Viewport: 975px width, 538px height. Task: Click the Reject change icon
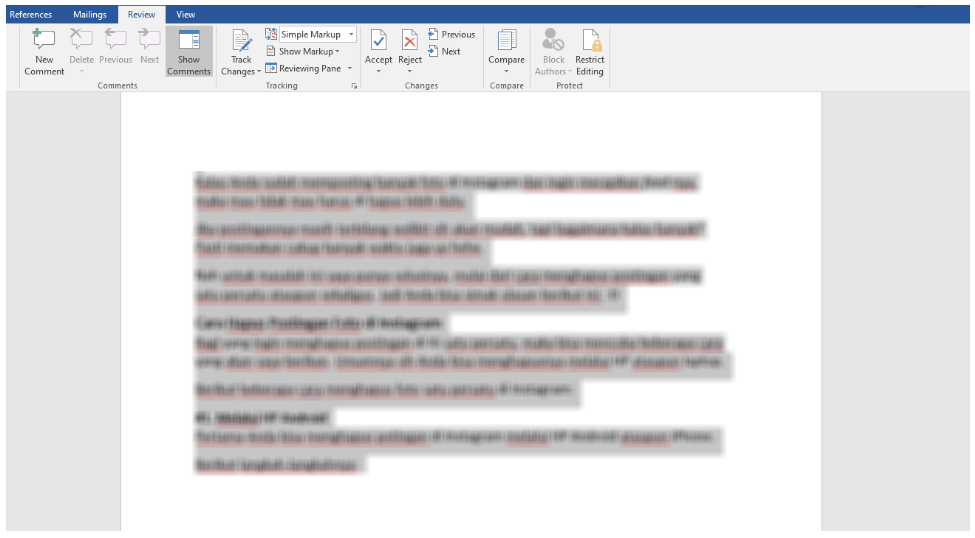click(410, 40)
